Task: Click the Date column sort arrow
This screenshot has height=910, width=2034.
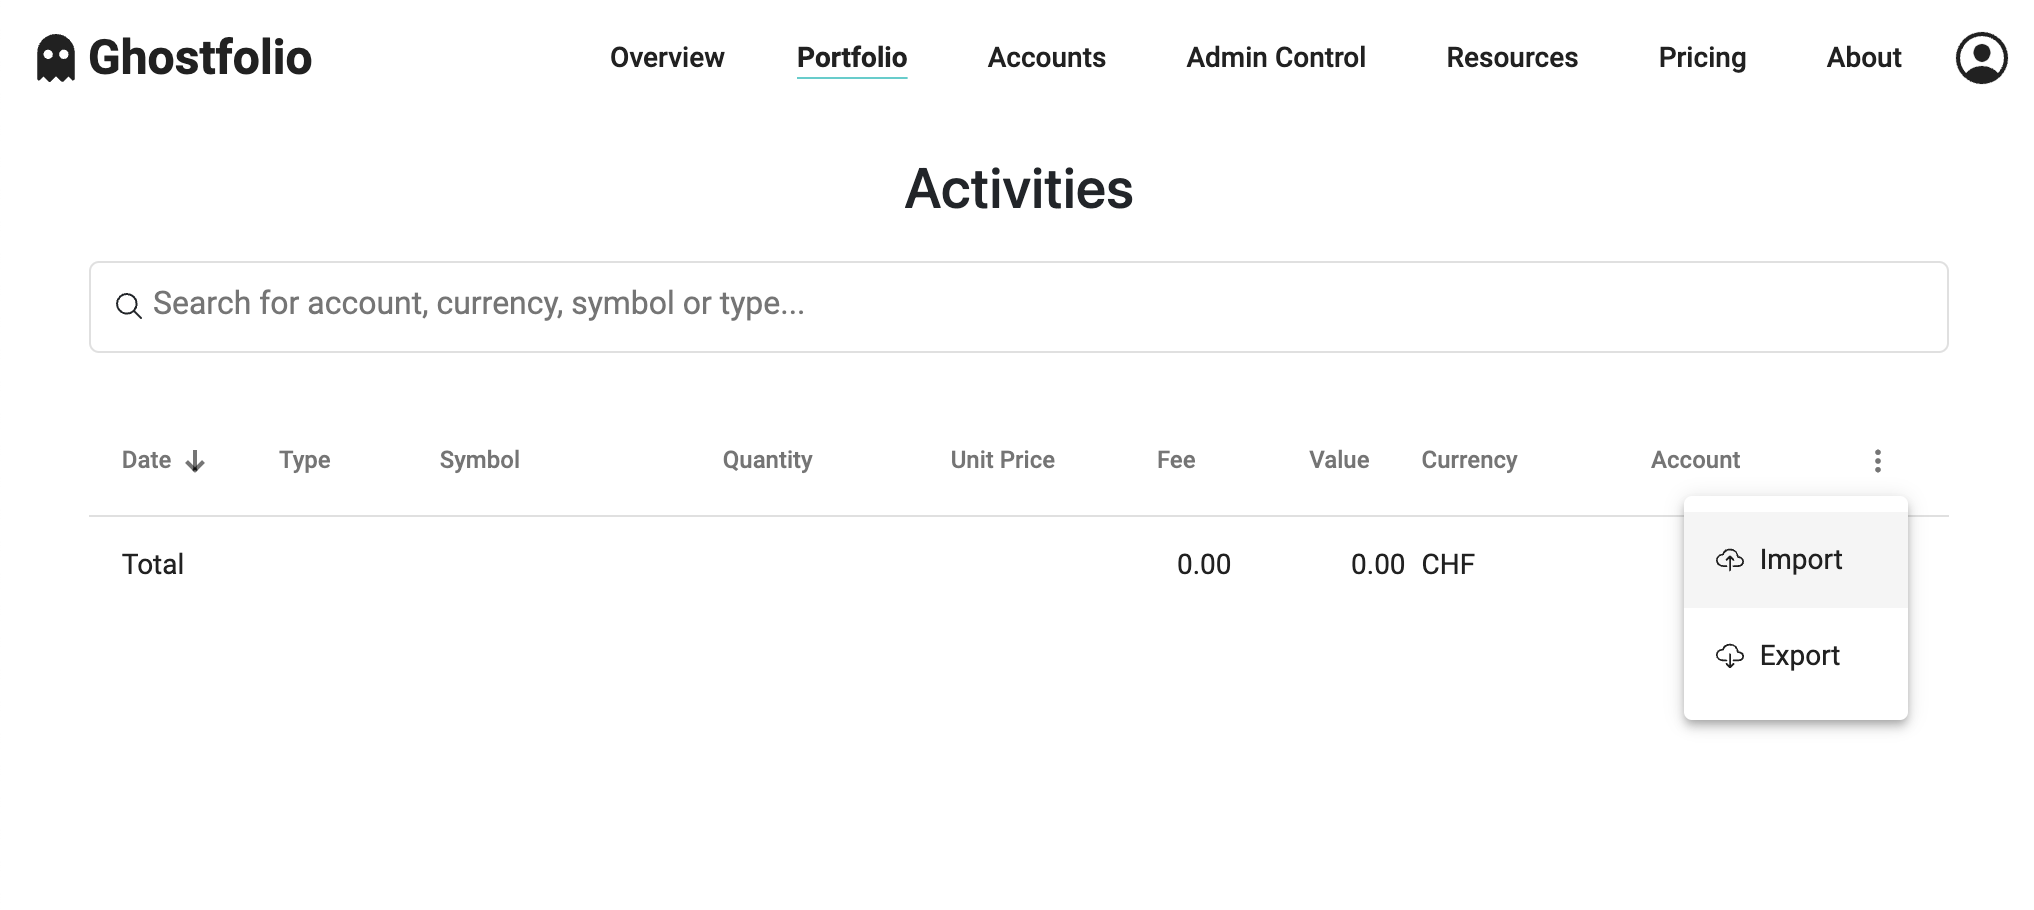Action: point(195,461)
